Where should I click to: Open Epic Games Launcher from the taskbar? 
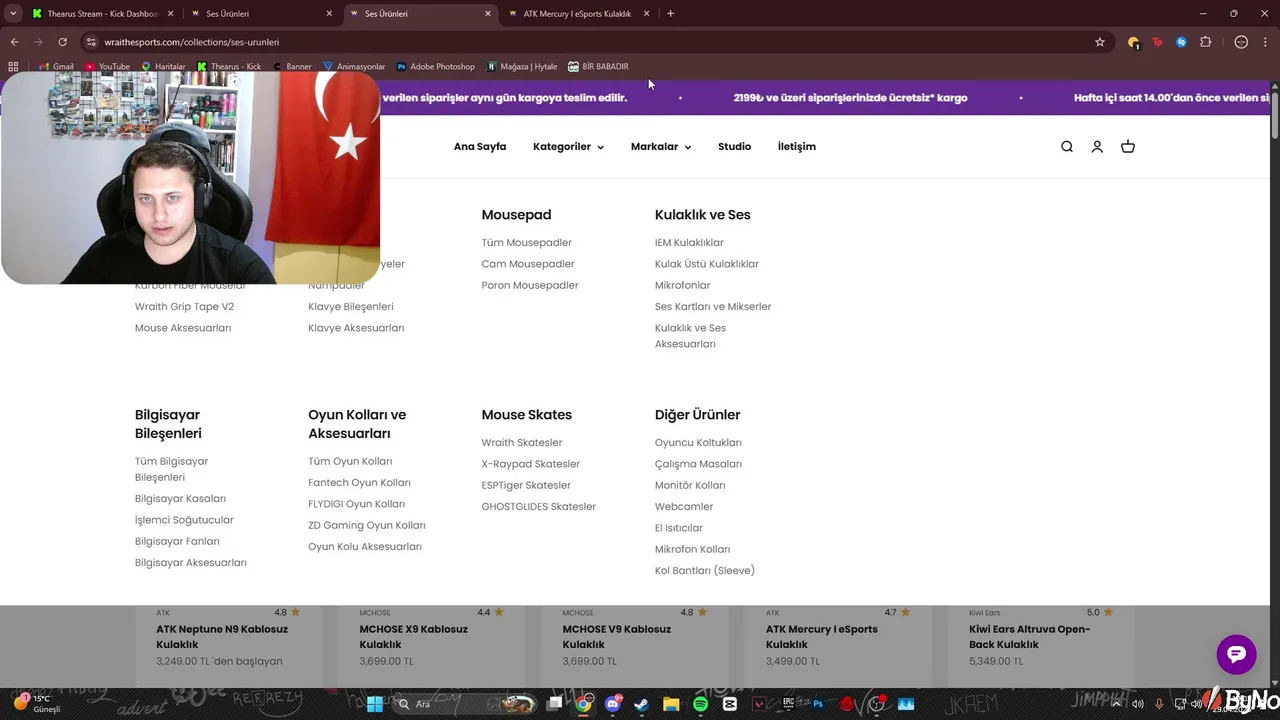click(788, 704)
